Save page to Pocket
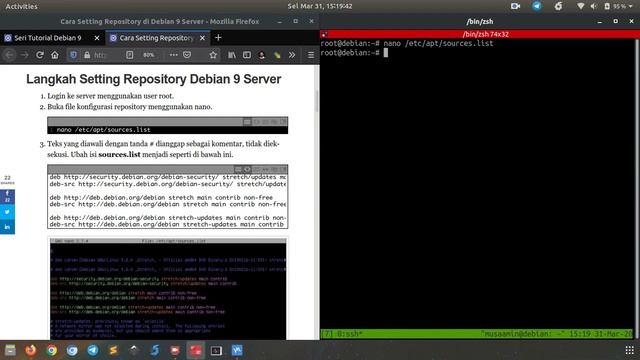Image resolution: width=640 pixels, height=360 pixels. click(187, 55)
